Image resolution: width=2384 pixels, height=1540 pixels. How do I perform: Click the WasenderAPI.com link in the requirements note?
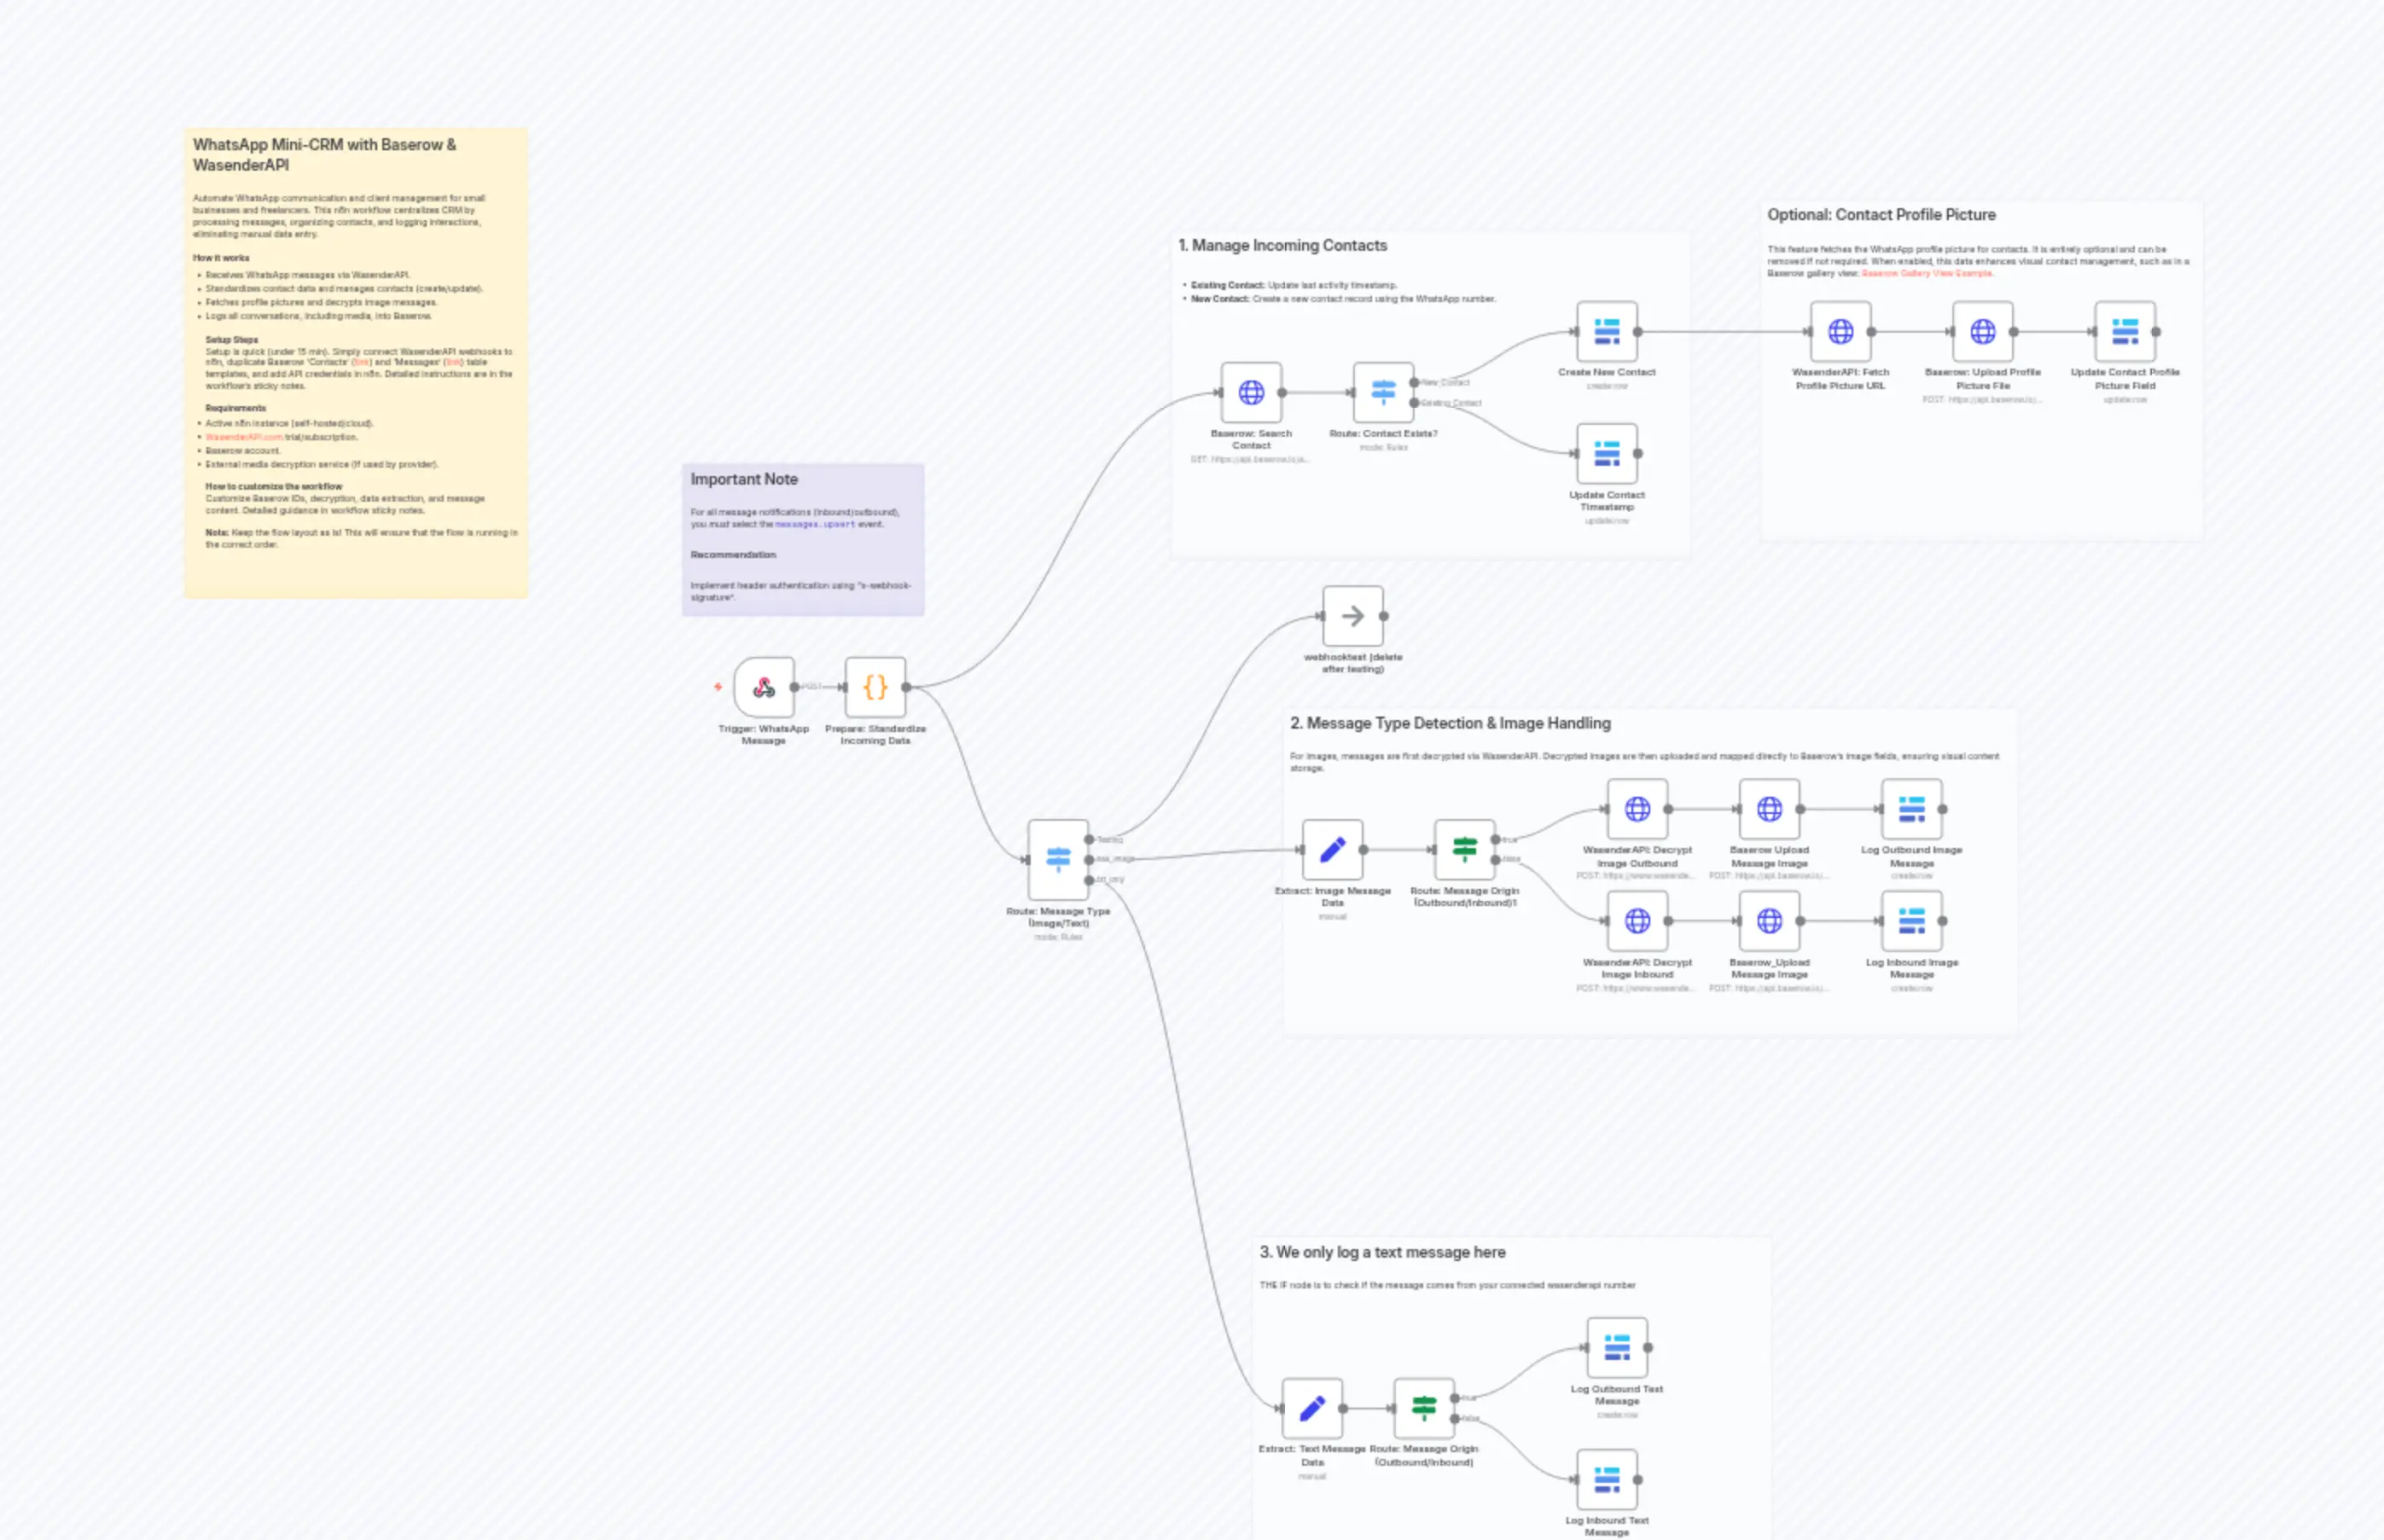(x=243, y=437)
